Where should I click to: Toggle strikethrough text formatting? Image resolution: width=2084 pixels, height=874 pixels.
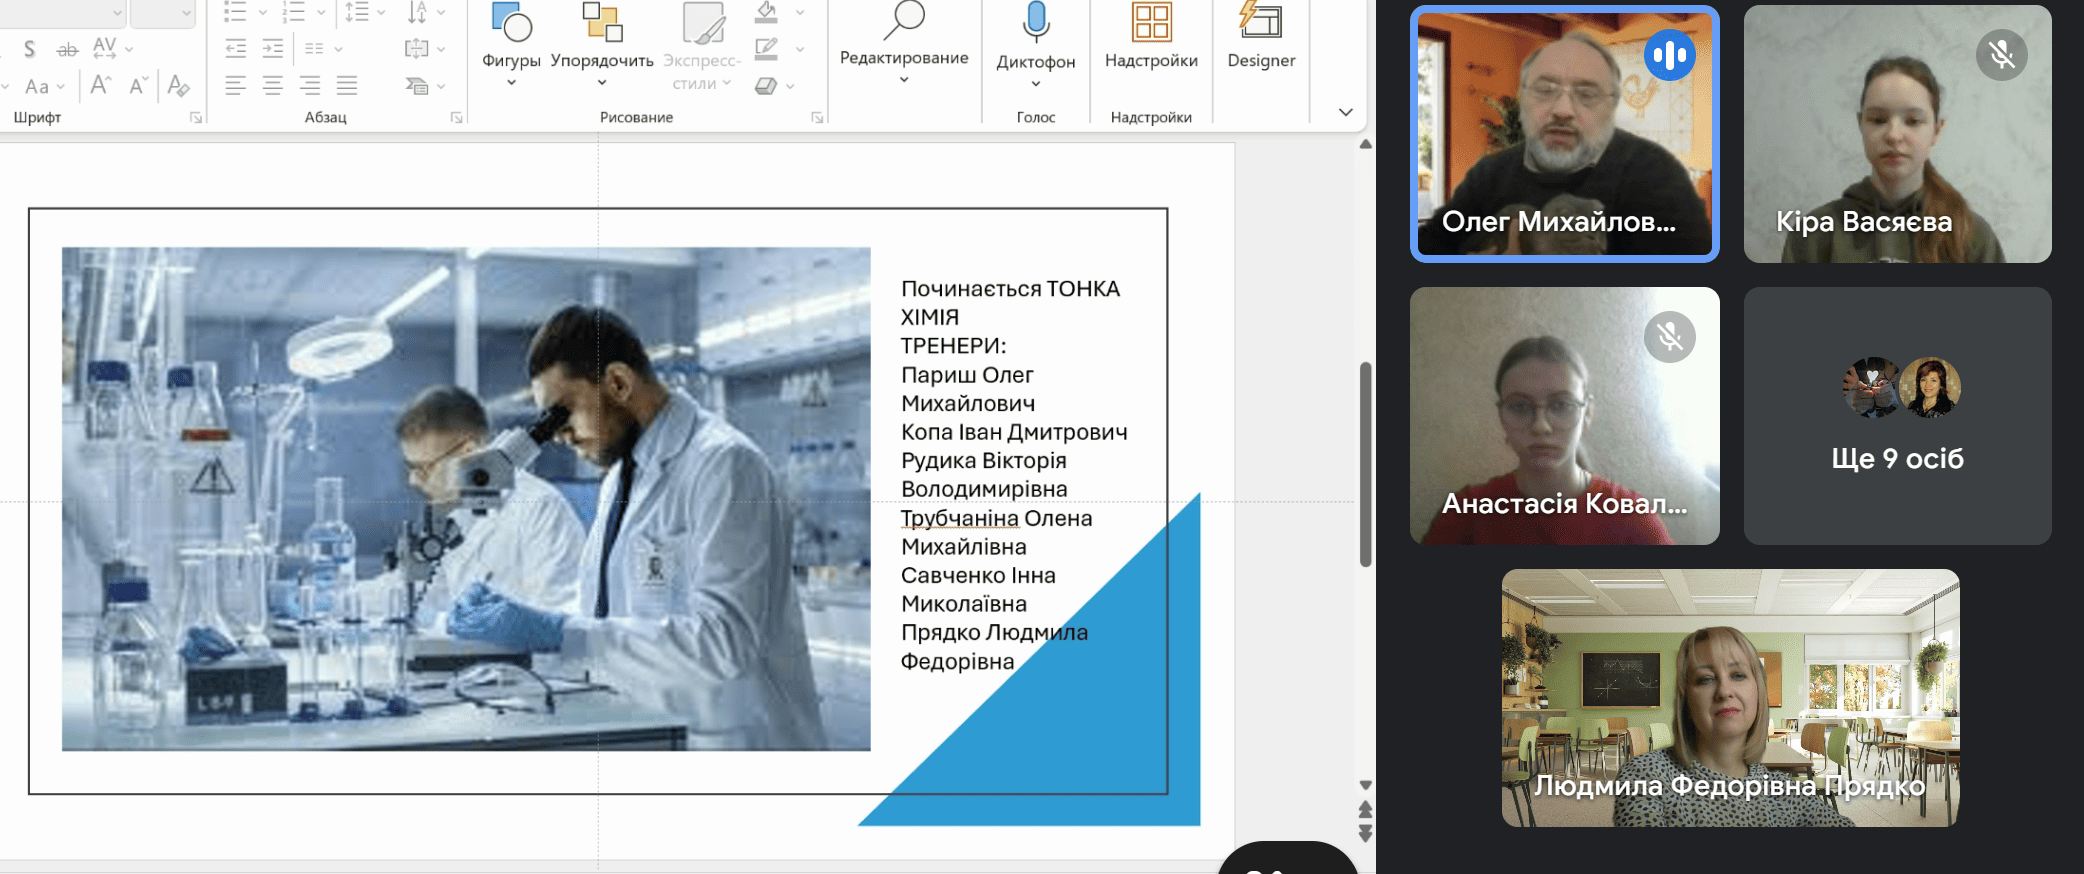67,49
